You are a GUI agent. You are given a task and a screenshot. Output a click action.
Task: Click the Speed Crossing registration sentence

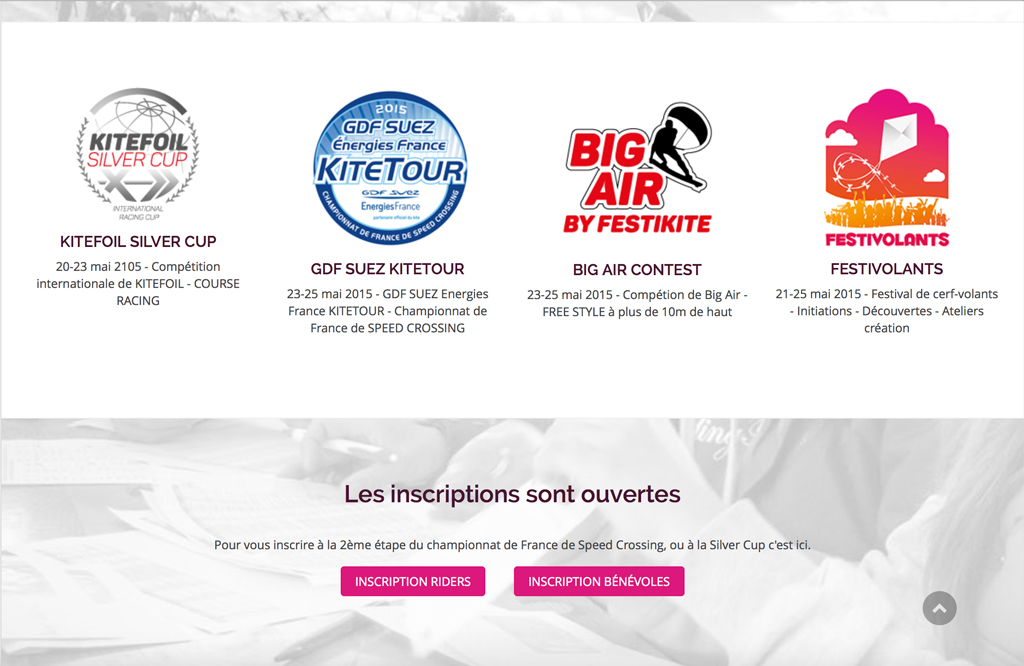click(x=512, y=545)
